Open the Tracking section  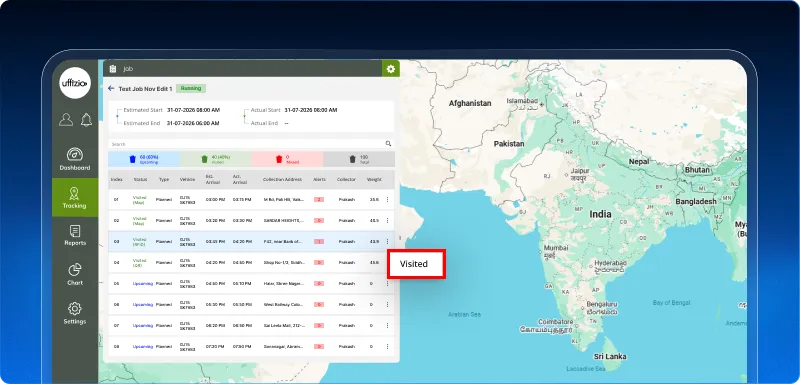[75, 198]
